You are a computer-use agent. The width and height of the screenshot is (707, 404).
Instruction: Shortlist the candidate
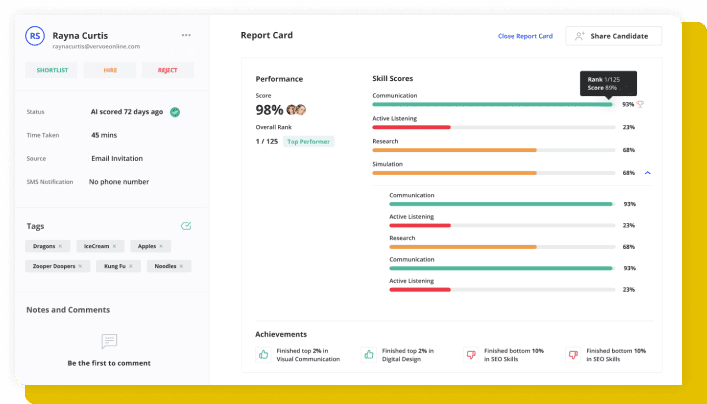[x=52, y=70]
